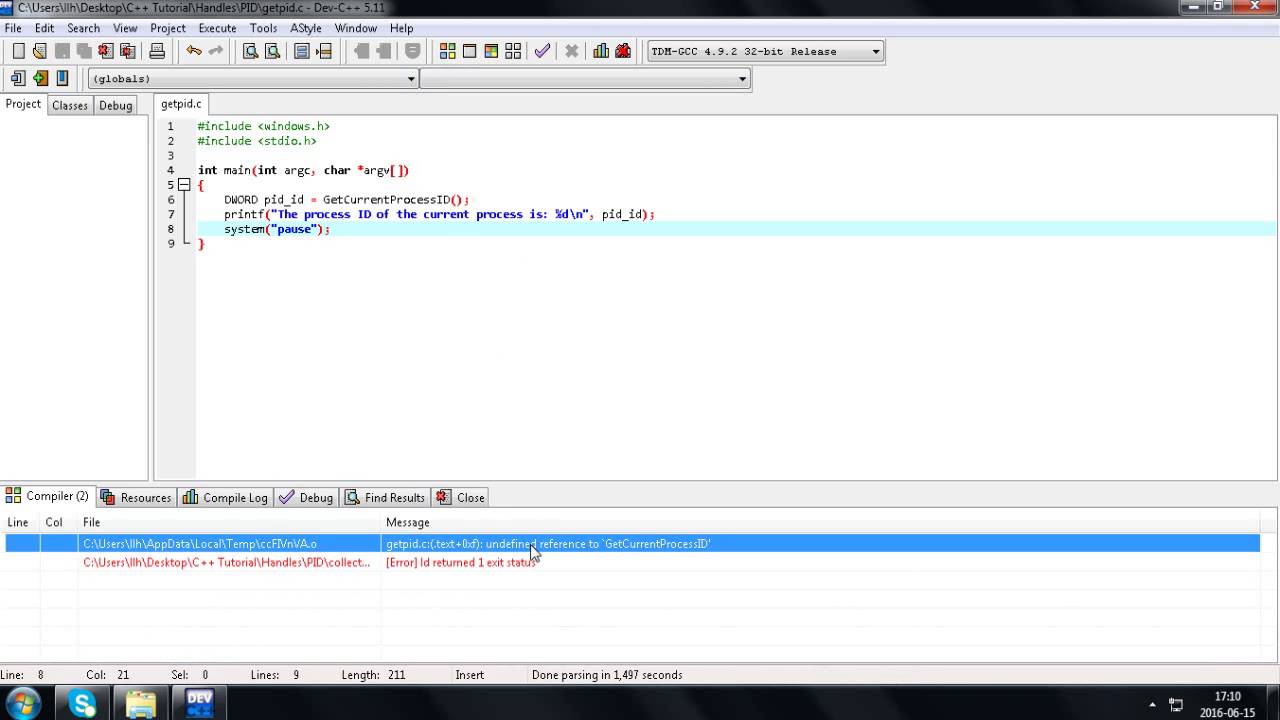Click the Close file toolbar icon
This screenshot has height=720, width=1280.
[106, 51]
